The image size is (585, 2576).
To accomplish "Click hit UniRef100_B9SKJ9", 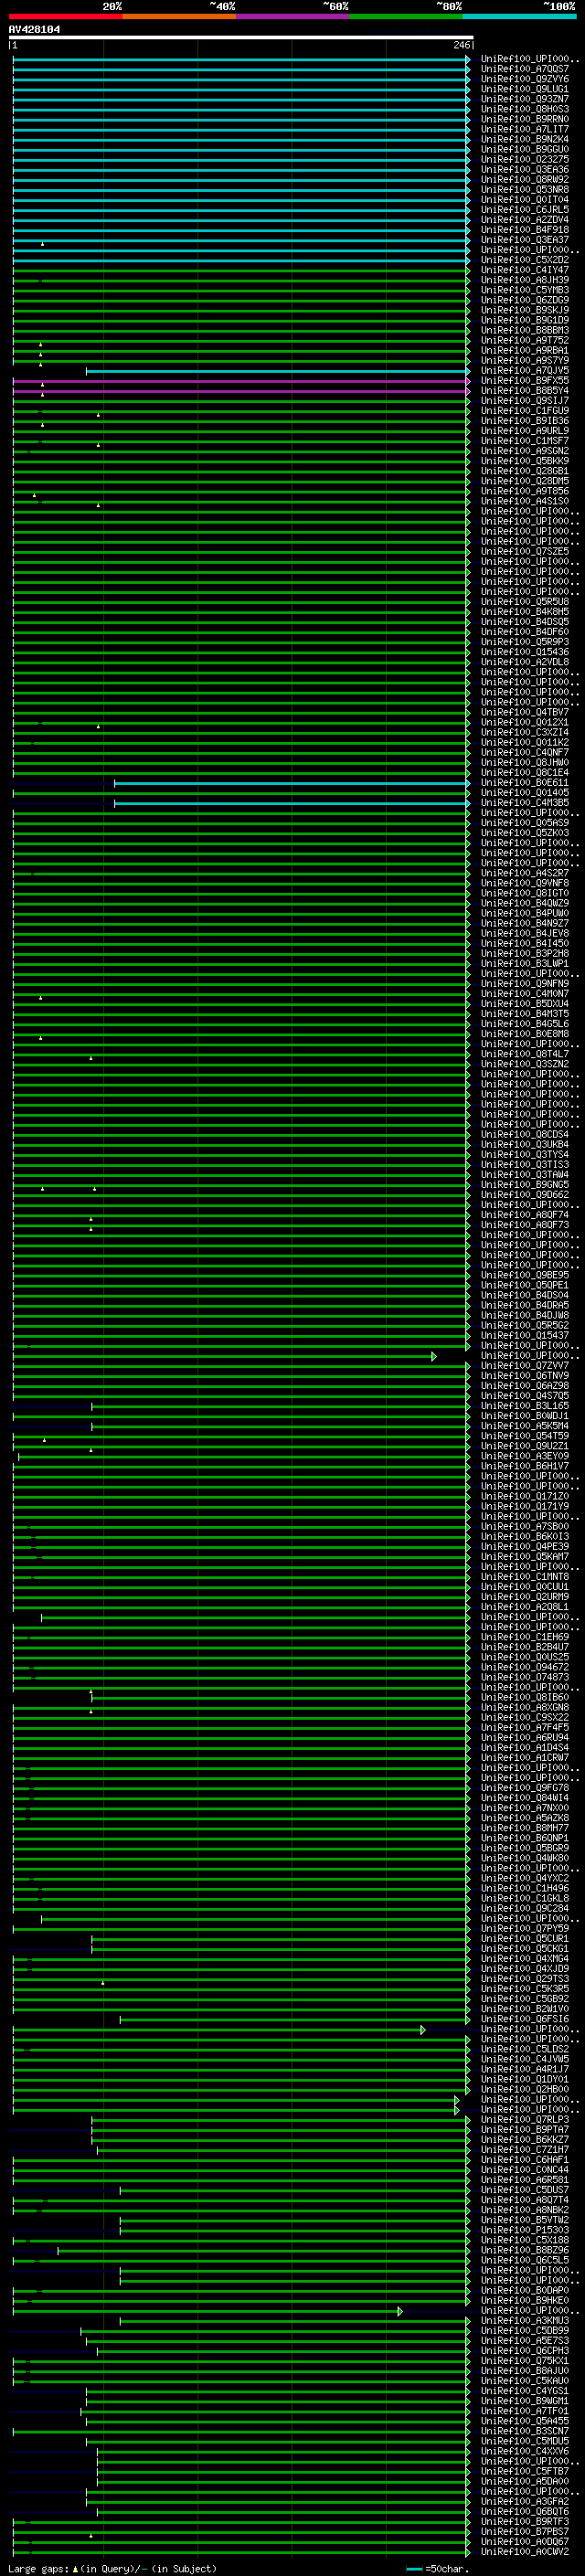I will tap(524, 310).
